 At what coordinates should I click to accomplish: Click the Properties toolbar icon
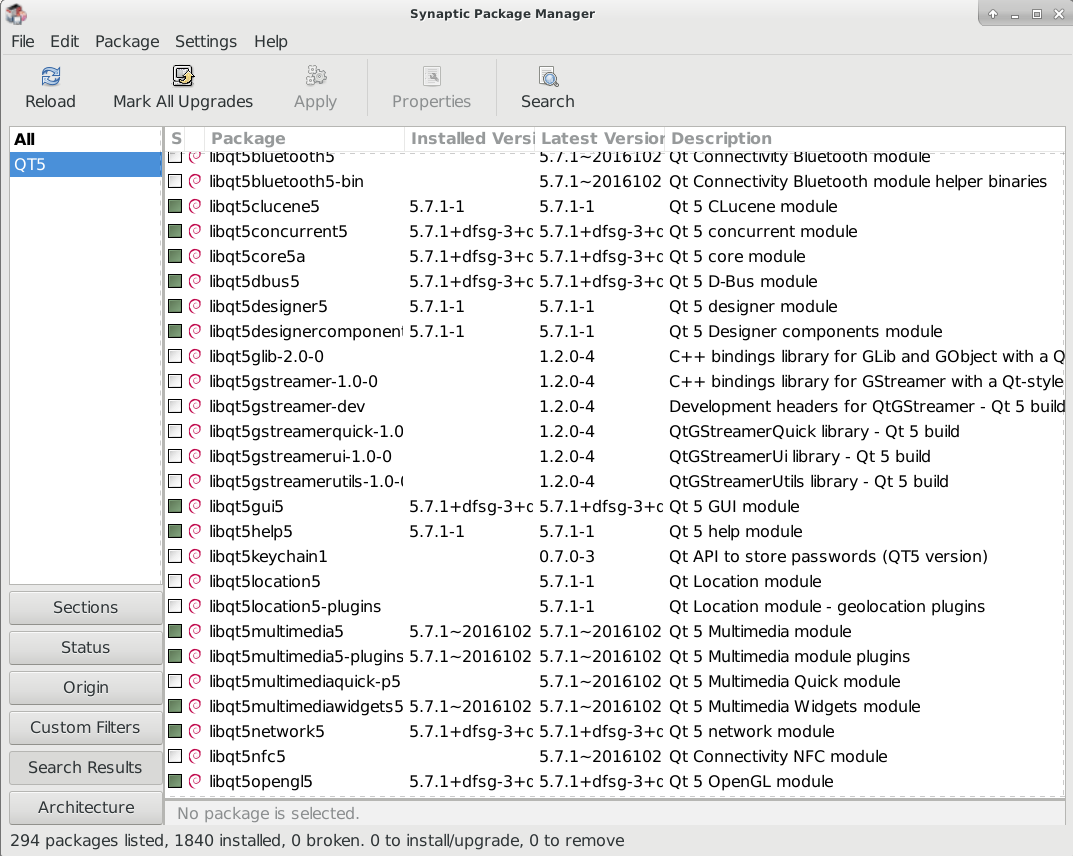(x=432, y=76)
